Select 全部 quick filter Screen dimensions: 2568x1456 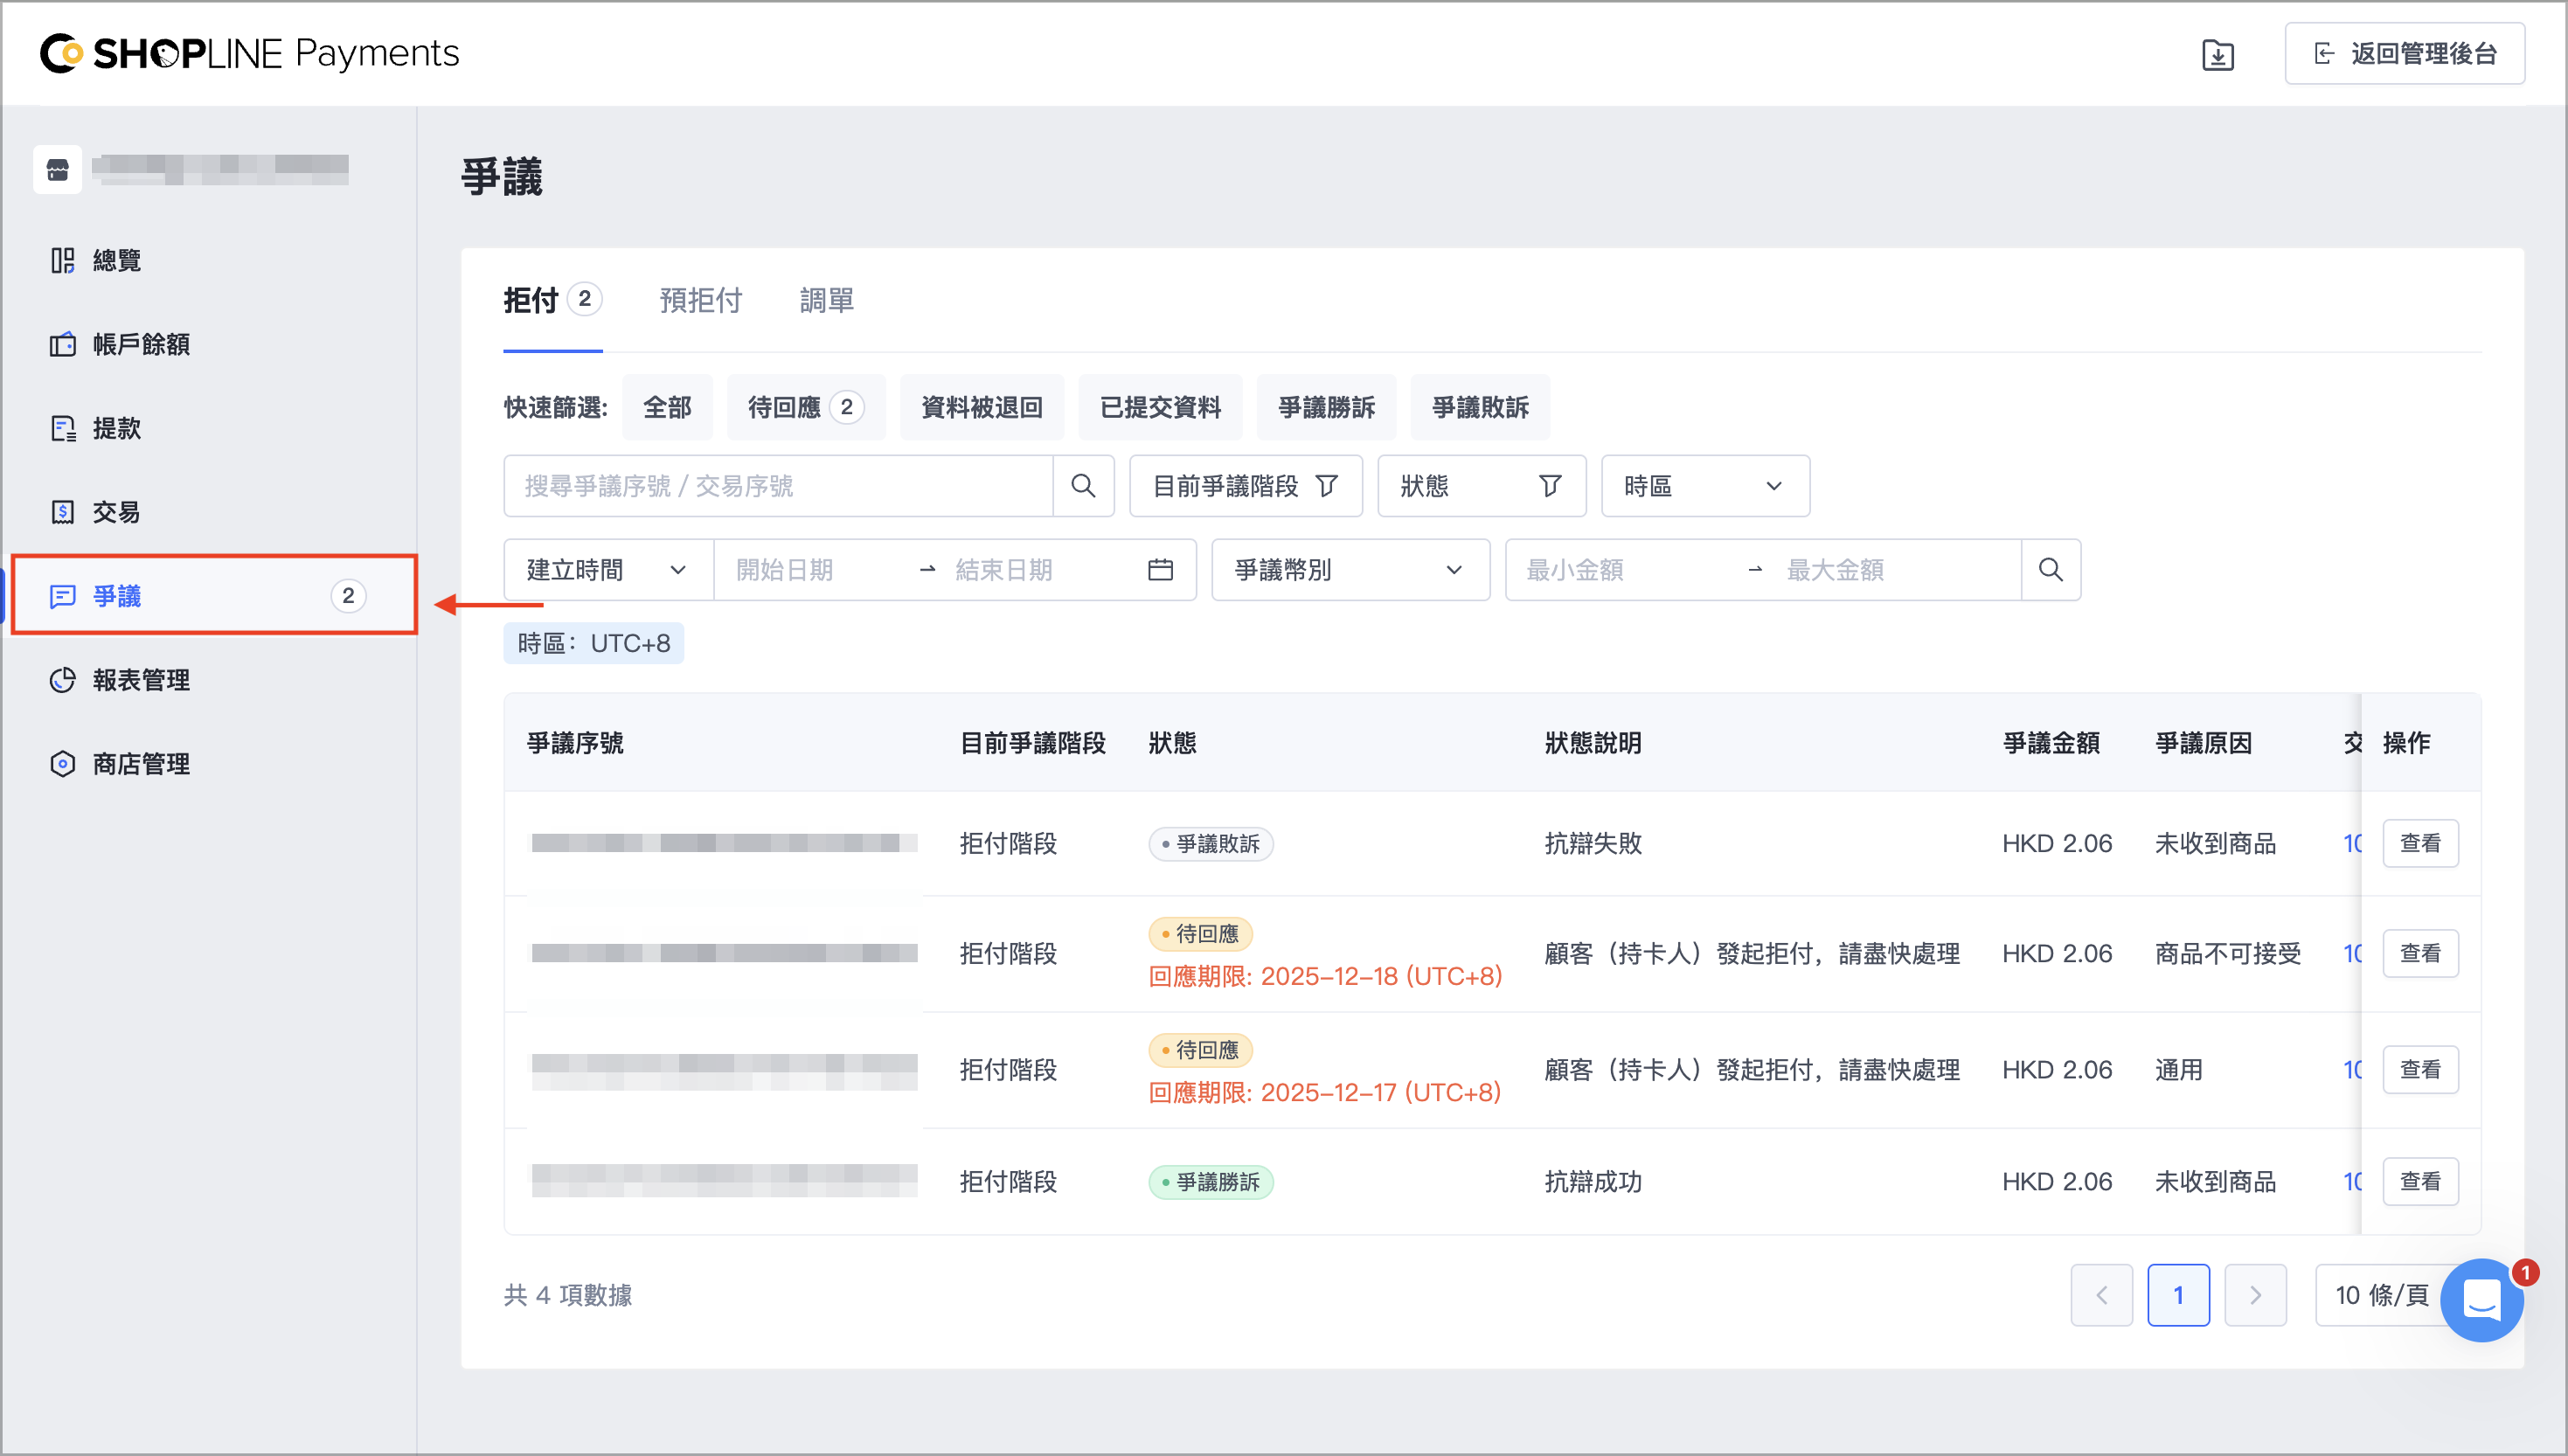pos(667,407)
